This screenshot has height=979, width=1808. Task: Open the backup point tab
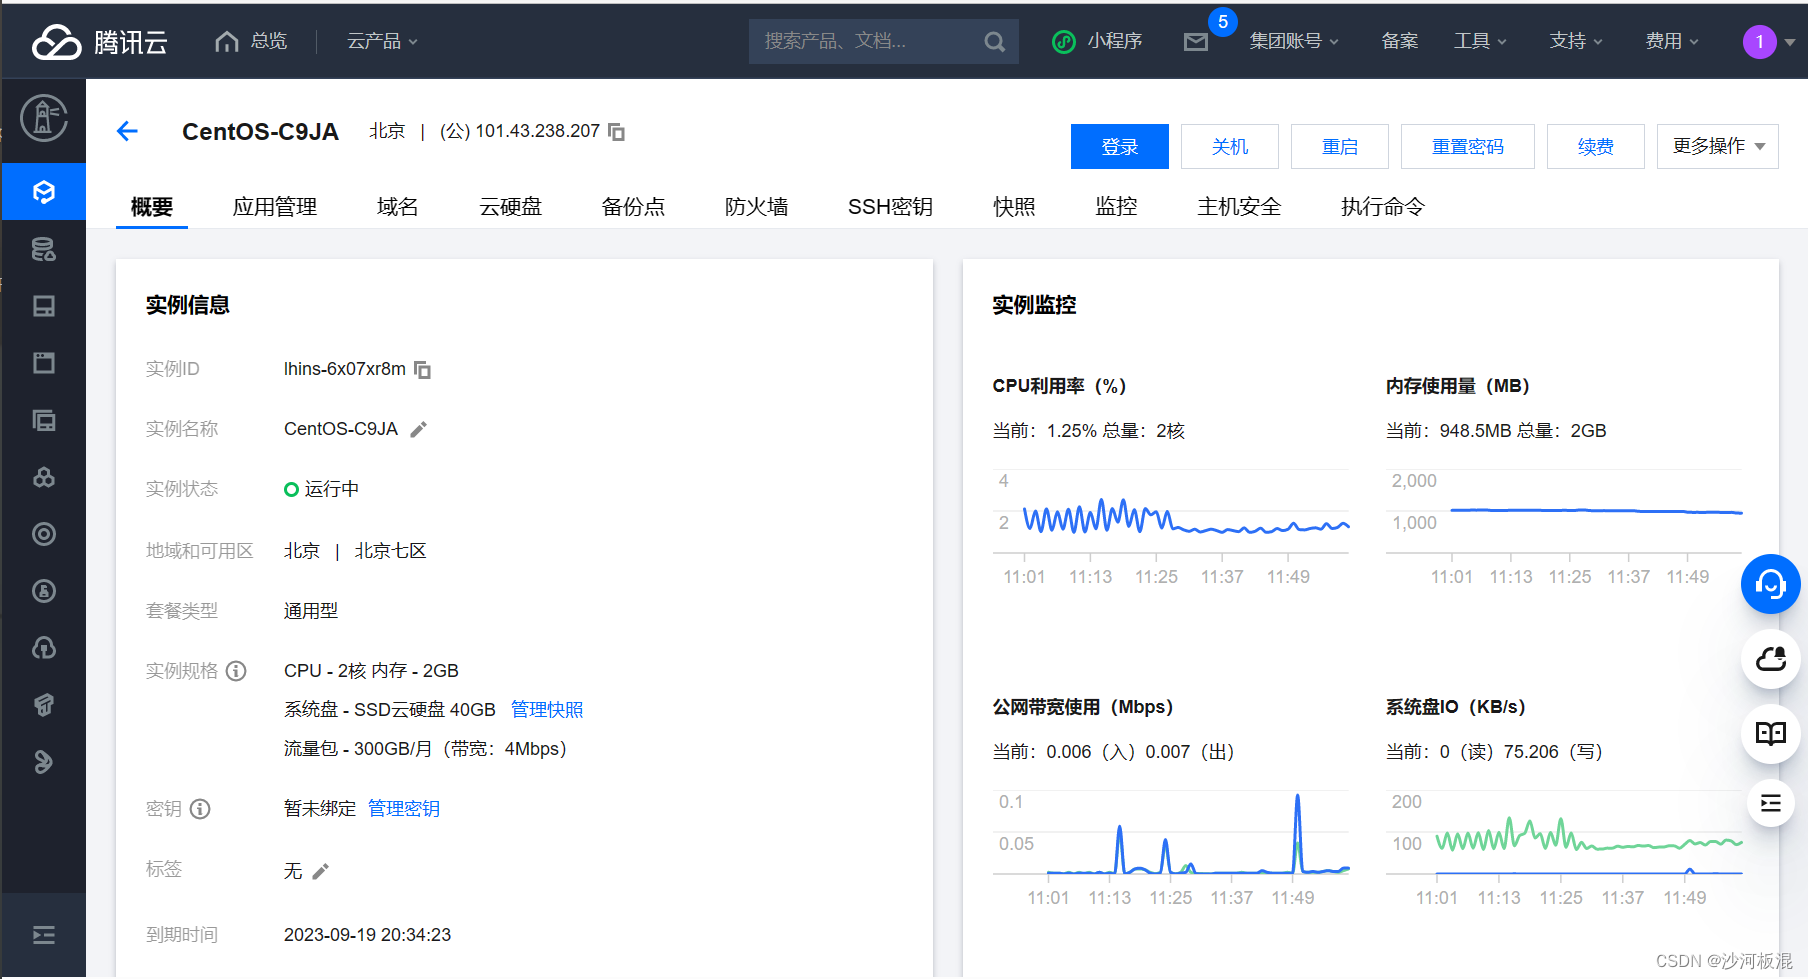634,207
